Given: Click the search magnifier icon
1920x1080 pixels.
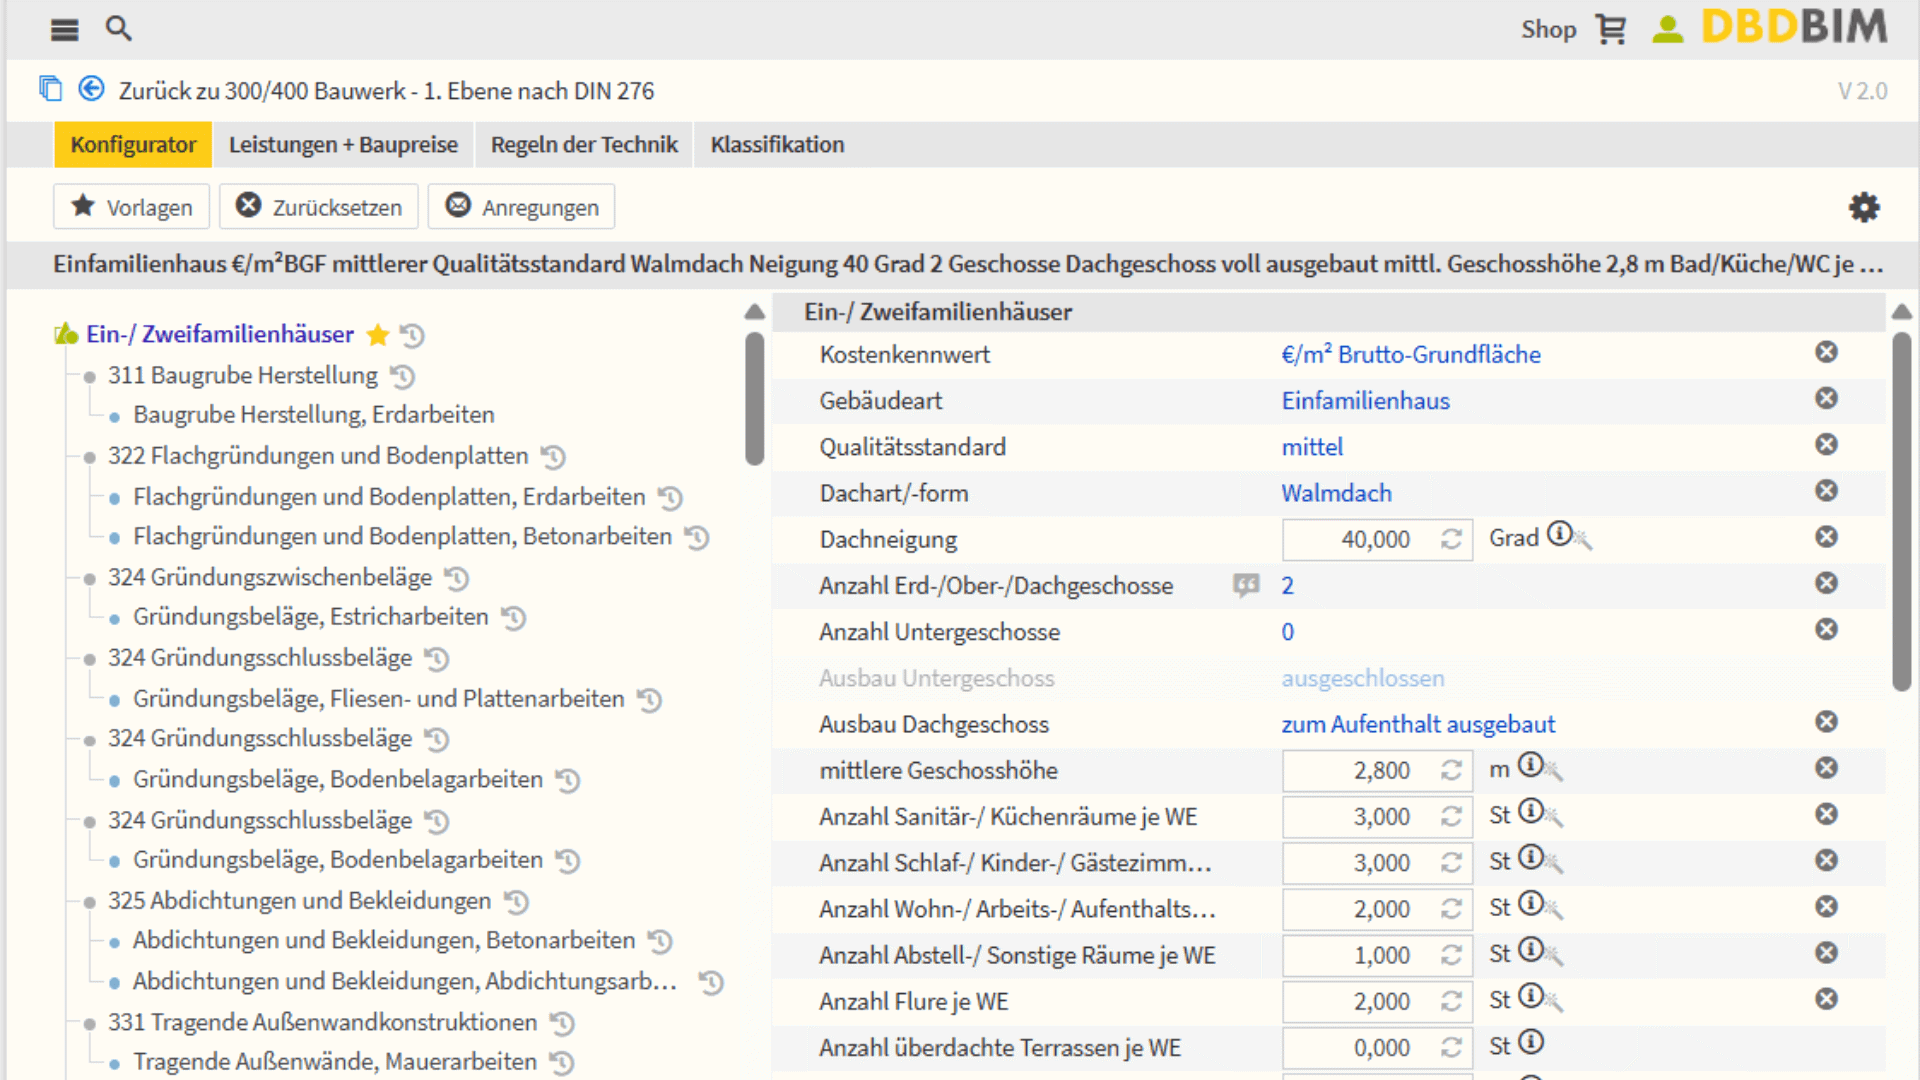Looking at the screenshot, I should click(118, 28).
